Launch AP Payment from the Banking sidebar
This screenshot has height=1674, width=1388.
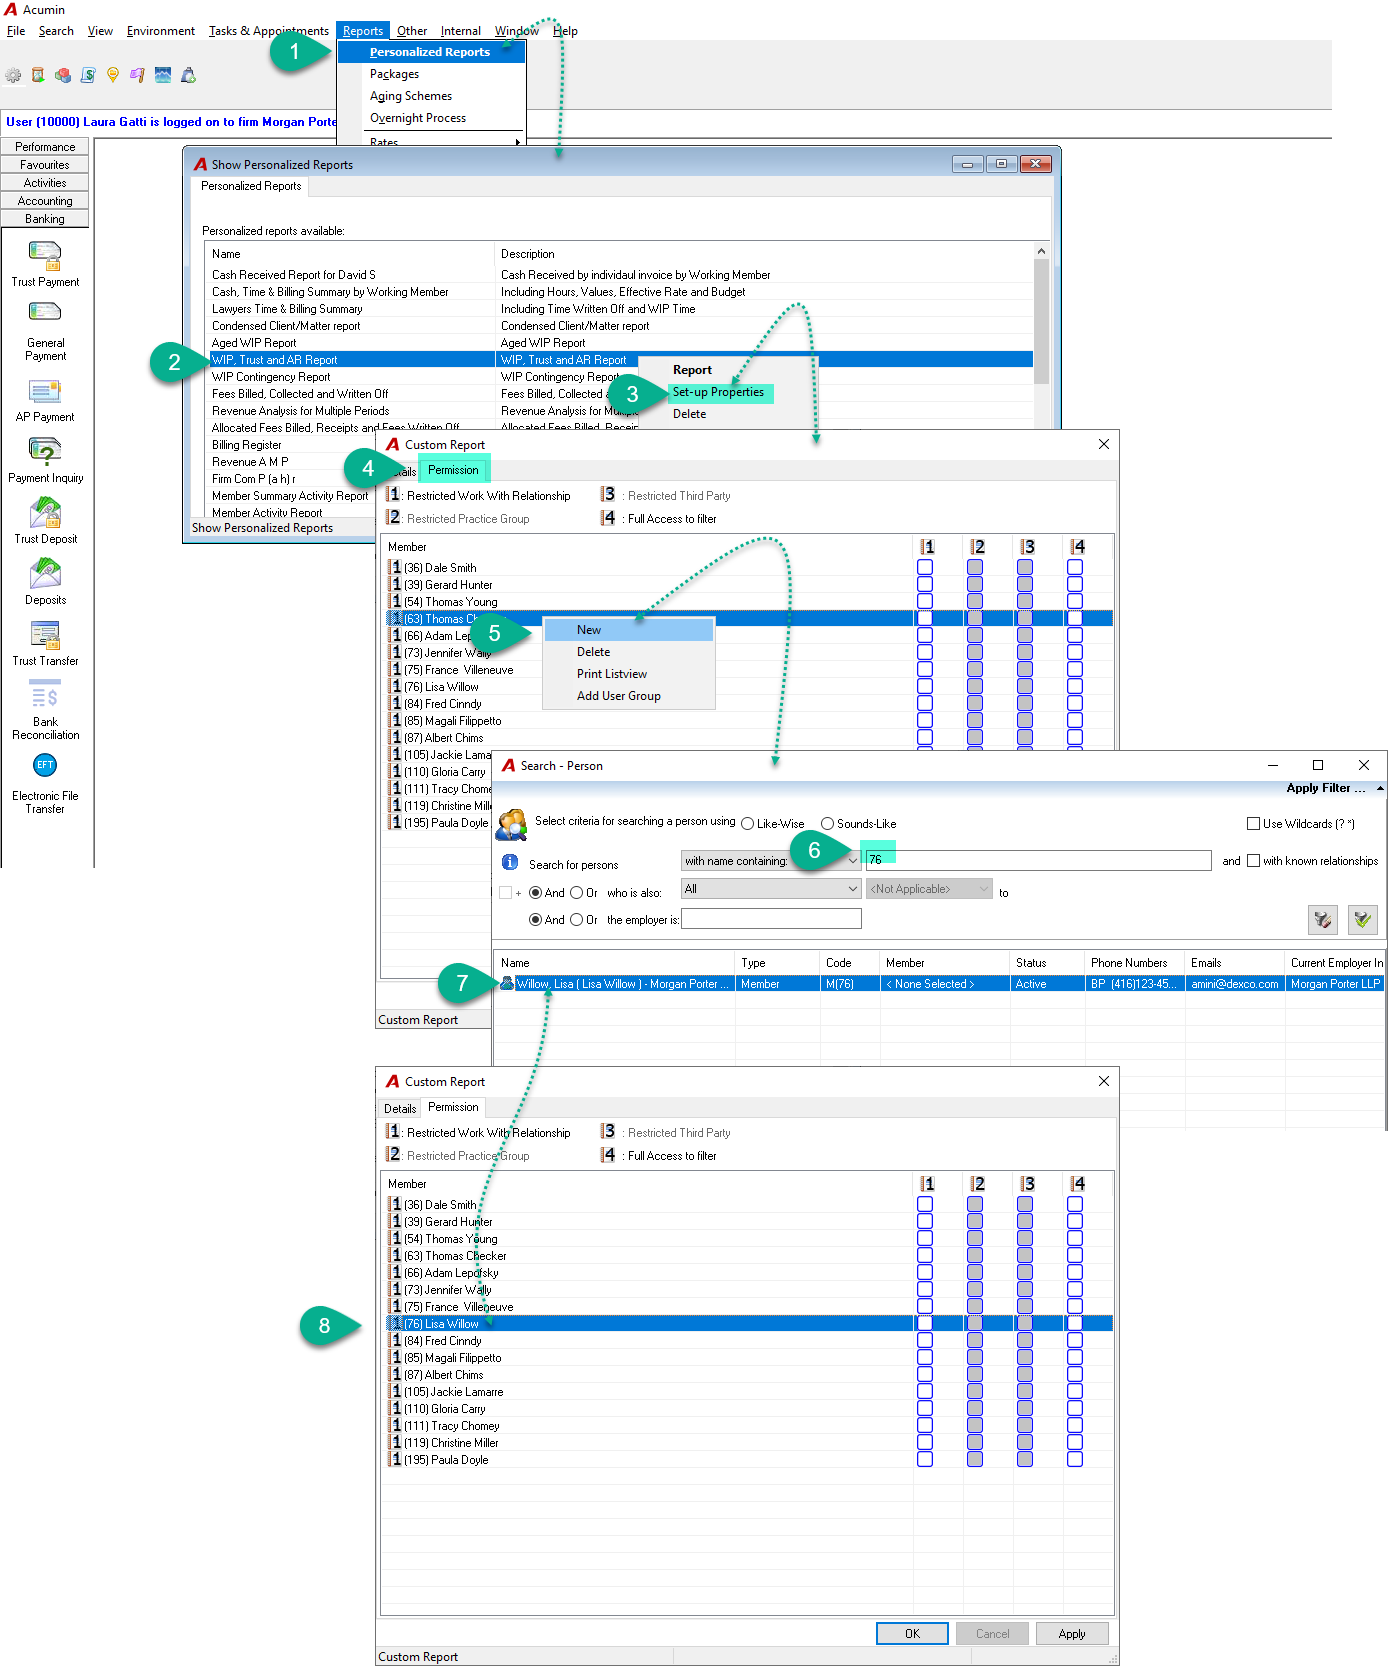click(x=45, y=391)
